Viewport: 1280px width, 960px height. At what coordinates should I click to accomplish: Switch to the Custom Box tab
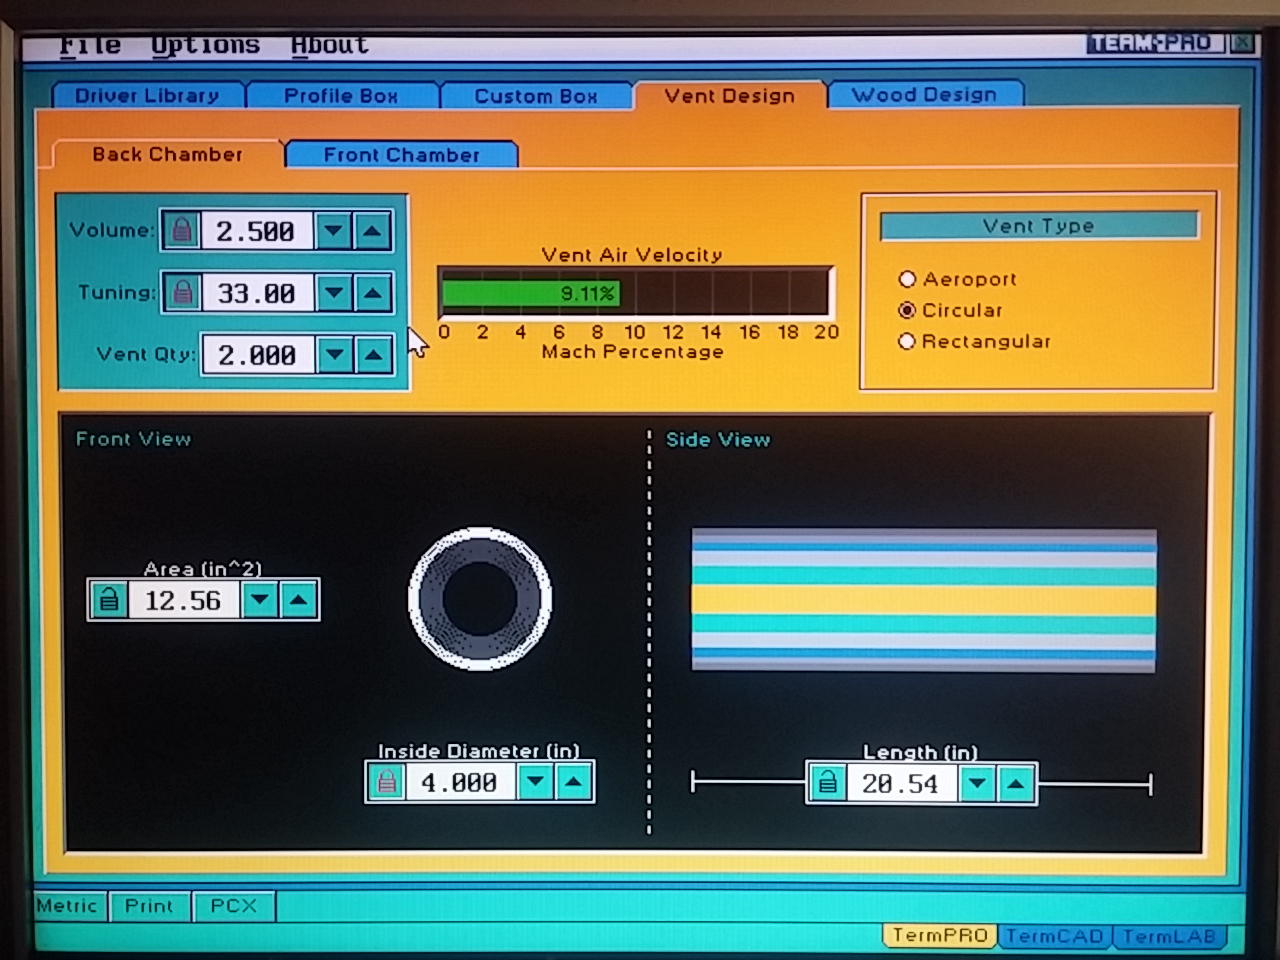(536, 96)
